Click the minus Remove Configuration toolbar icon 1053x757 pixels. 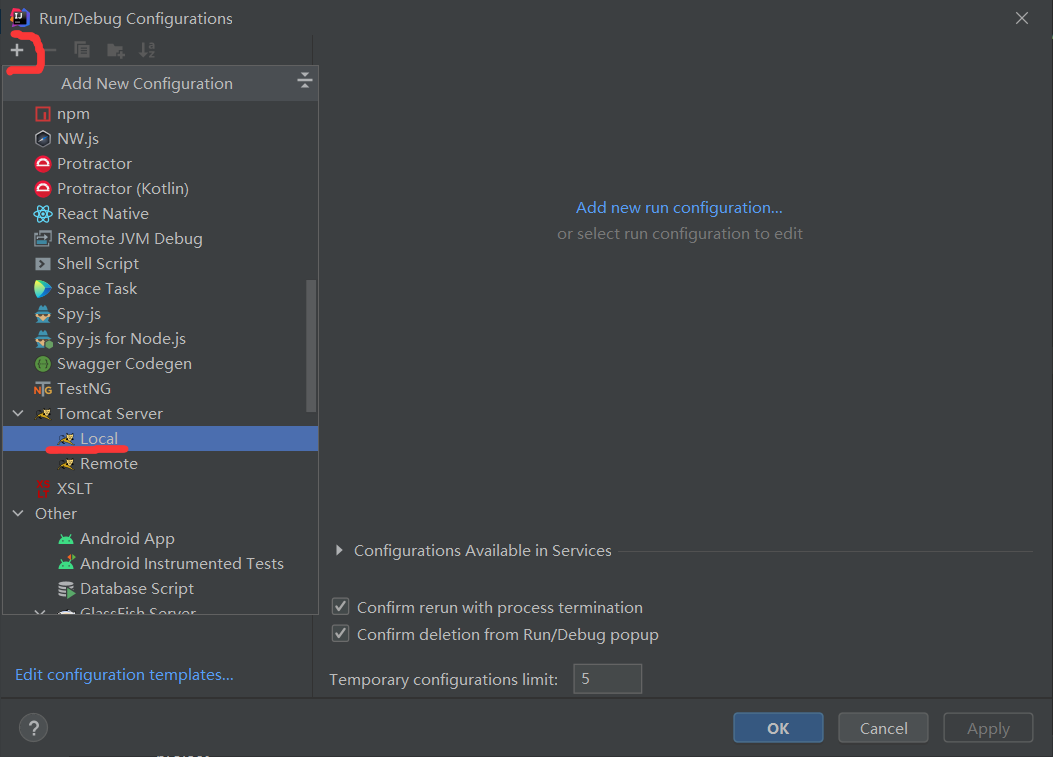(48, 50)
